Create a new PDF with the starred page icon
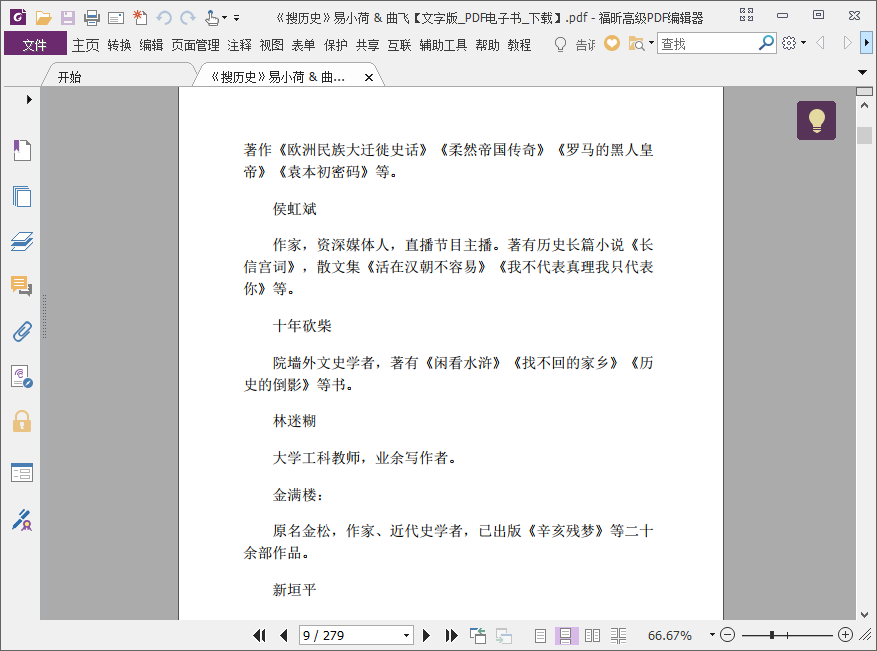The image size is (877, 651). [x=140, y=18]
